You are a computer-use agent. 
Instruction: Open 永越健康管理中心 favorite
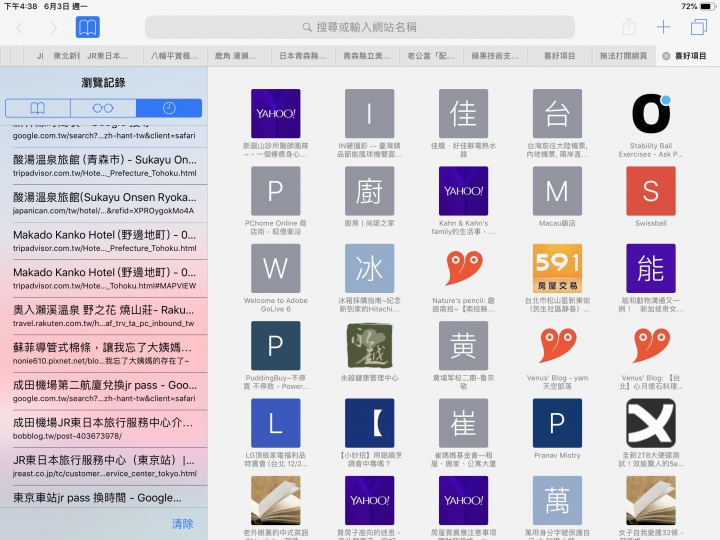tap(370, 346)
